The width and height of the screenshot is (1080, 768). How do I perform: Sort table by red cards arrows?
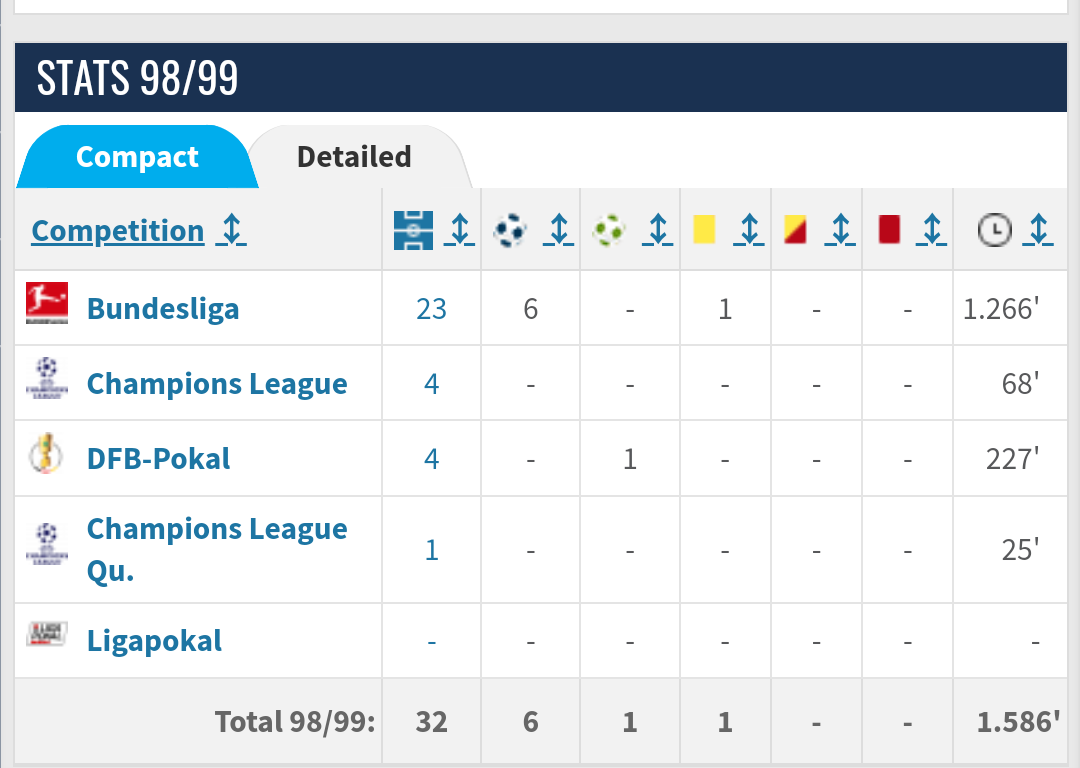click(931, 230)
